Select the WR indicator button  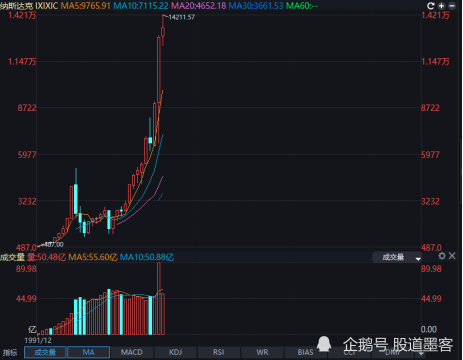point(262,352)
